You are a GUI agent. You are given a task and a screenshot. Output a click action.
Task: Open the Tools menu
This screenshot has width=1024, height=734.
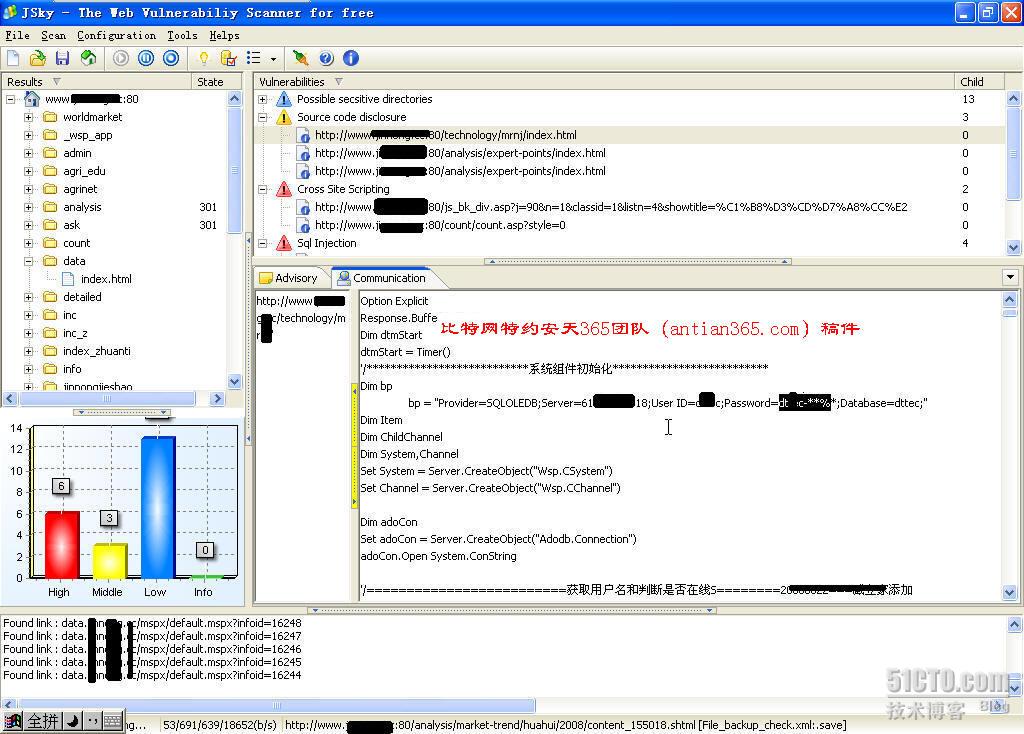(182, 35)
